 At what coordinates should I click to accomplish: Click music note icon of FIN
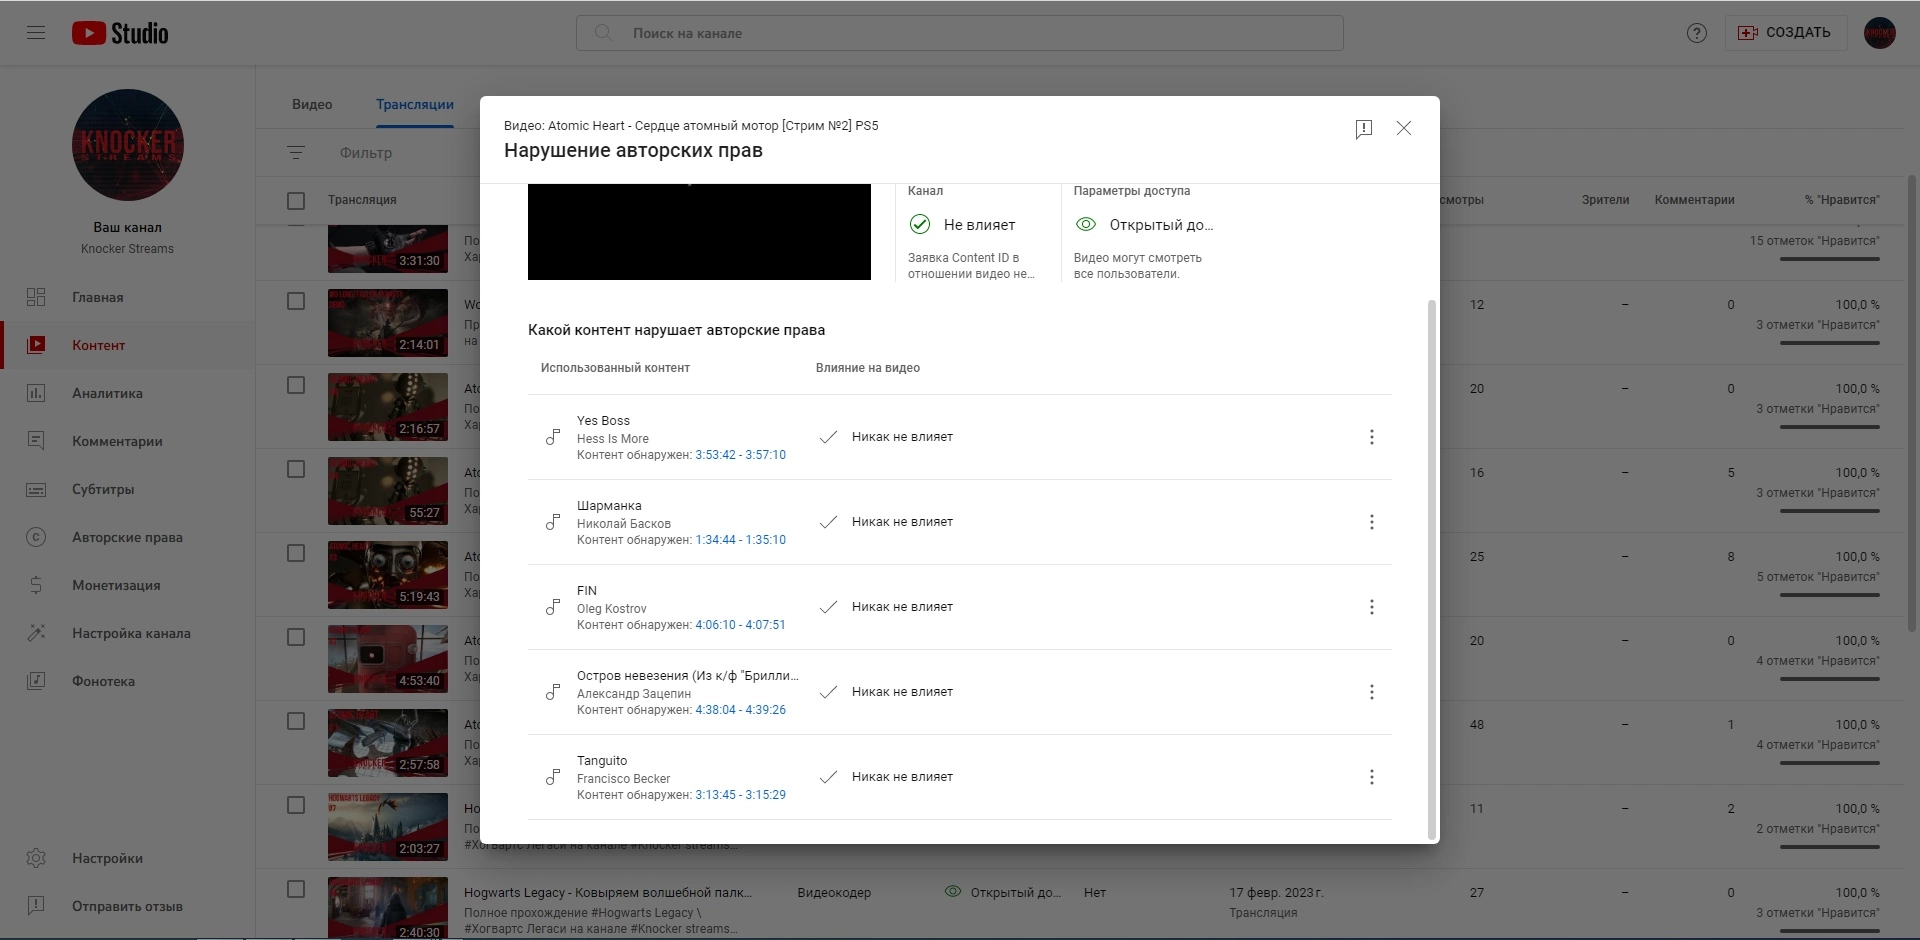[x=552, y=607]
